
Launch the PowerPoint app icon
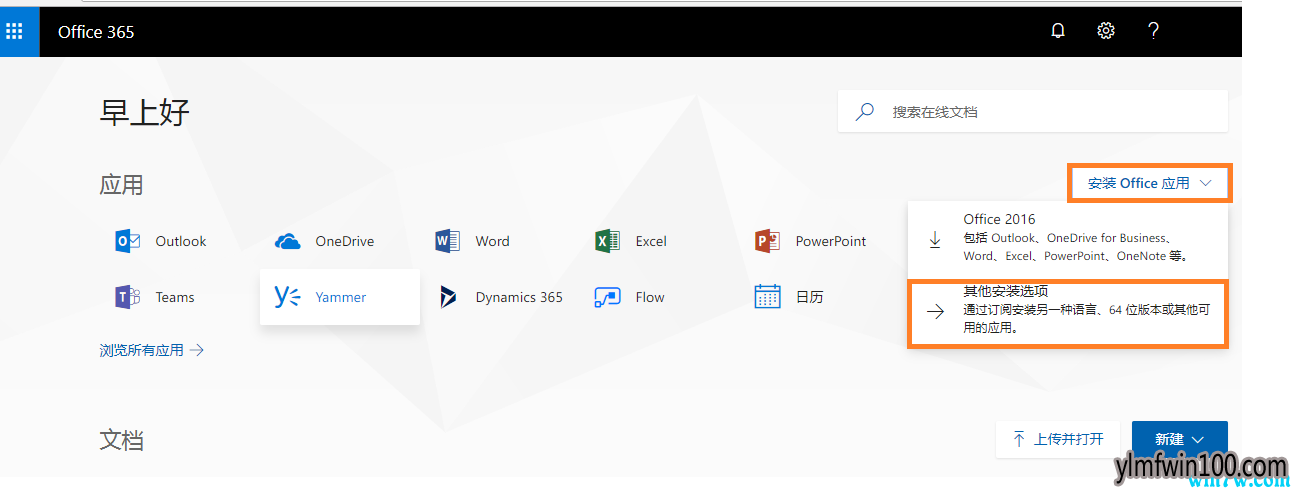(767, 241)
